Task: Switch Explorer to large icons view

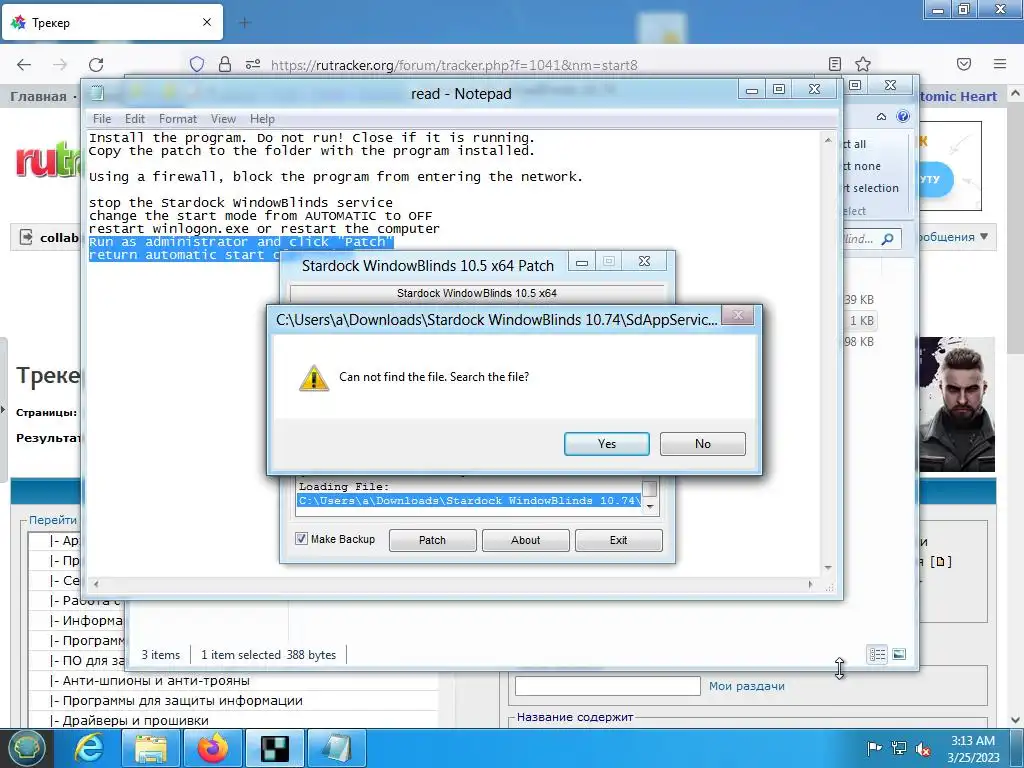Action: coord(899,654)
